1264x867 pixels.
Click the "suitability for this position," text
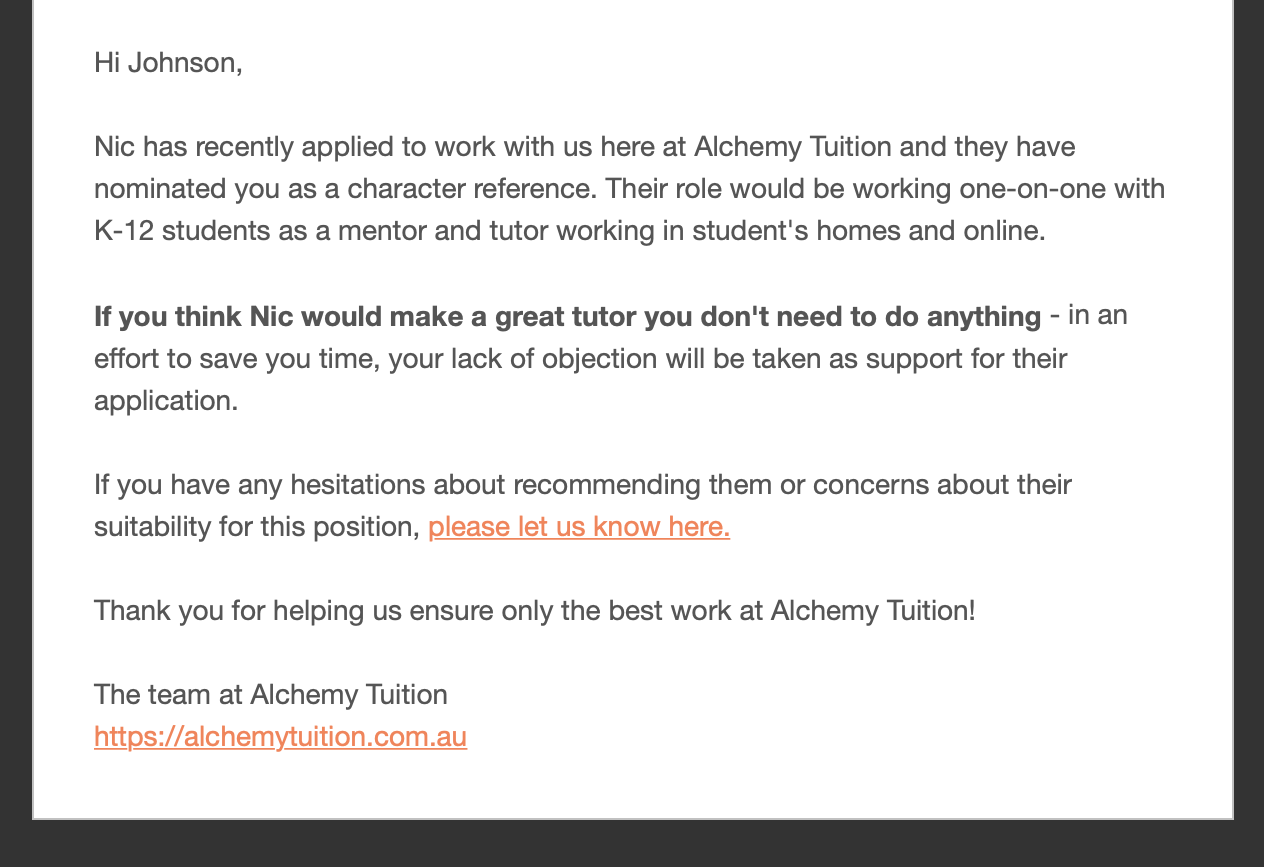(256, 527)
